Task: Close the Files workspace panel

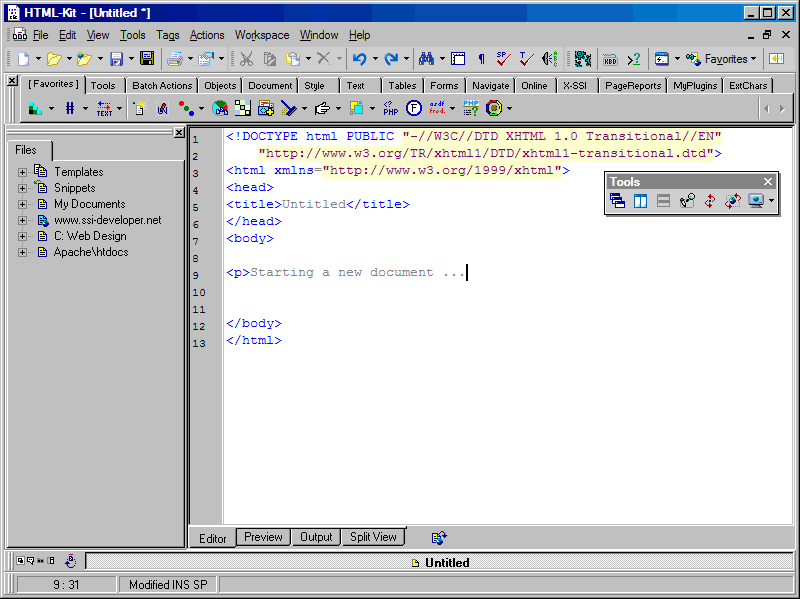Action: pyautogui.click(x=179, y=133)
